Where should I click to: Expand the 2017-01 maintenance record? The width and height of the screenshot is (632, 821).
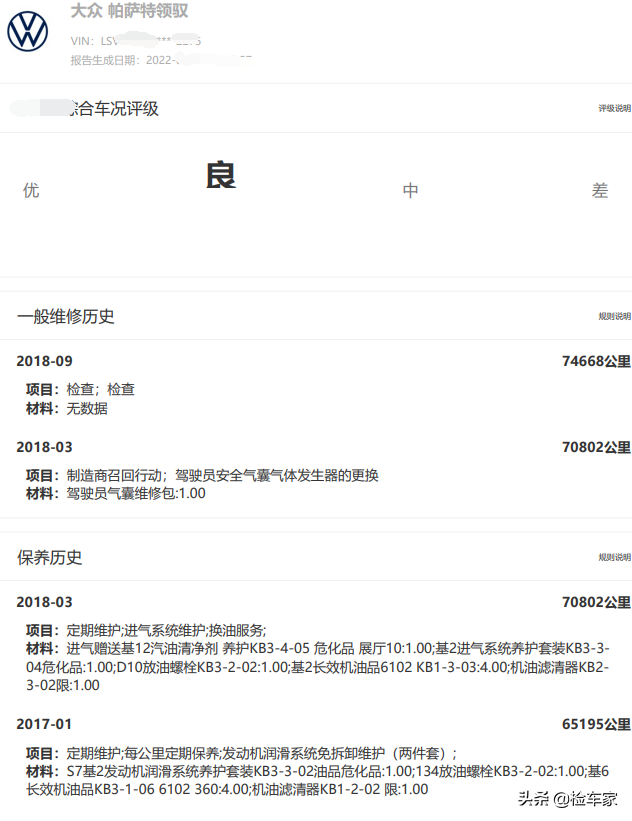pyautogui.click(x=45, y=723)
